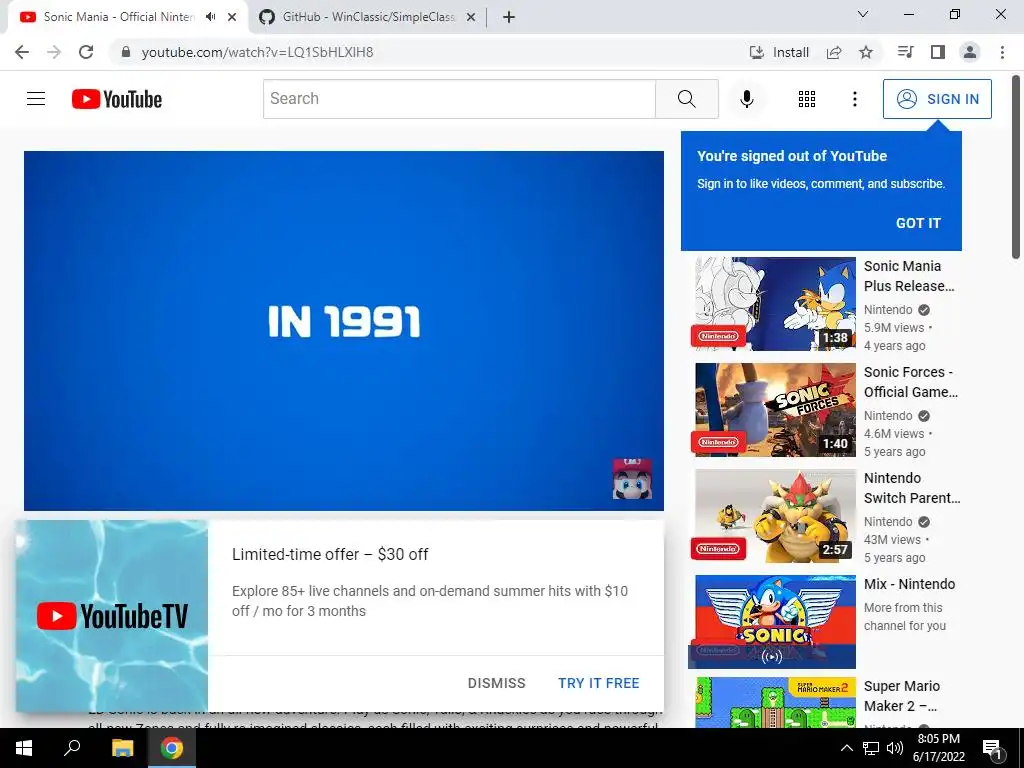Open the YouTube hamburger guide menu
Image resolution: width=1024 pixels, height=768 pixels.
pos(36,99)
